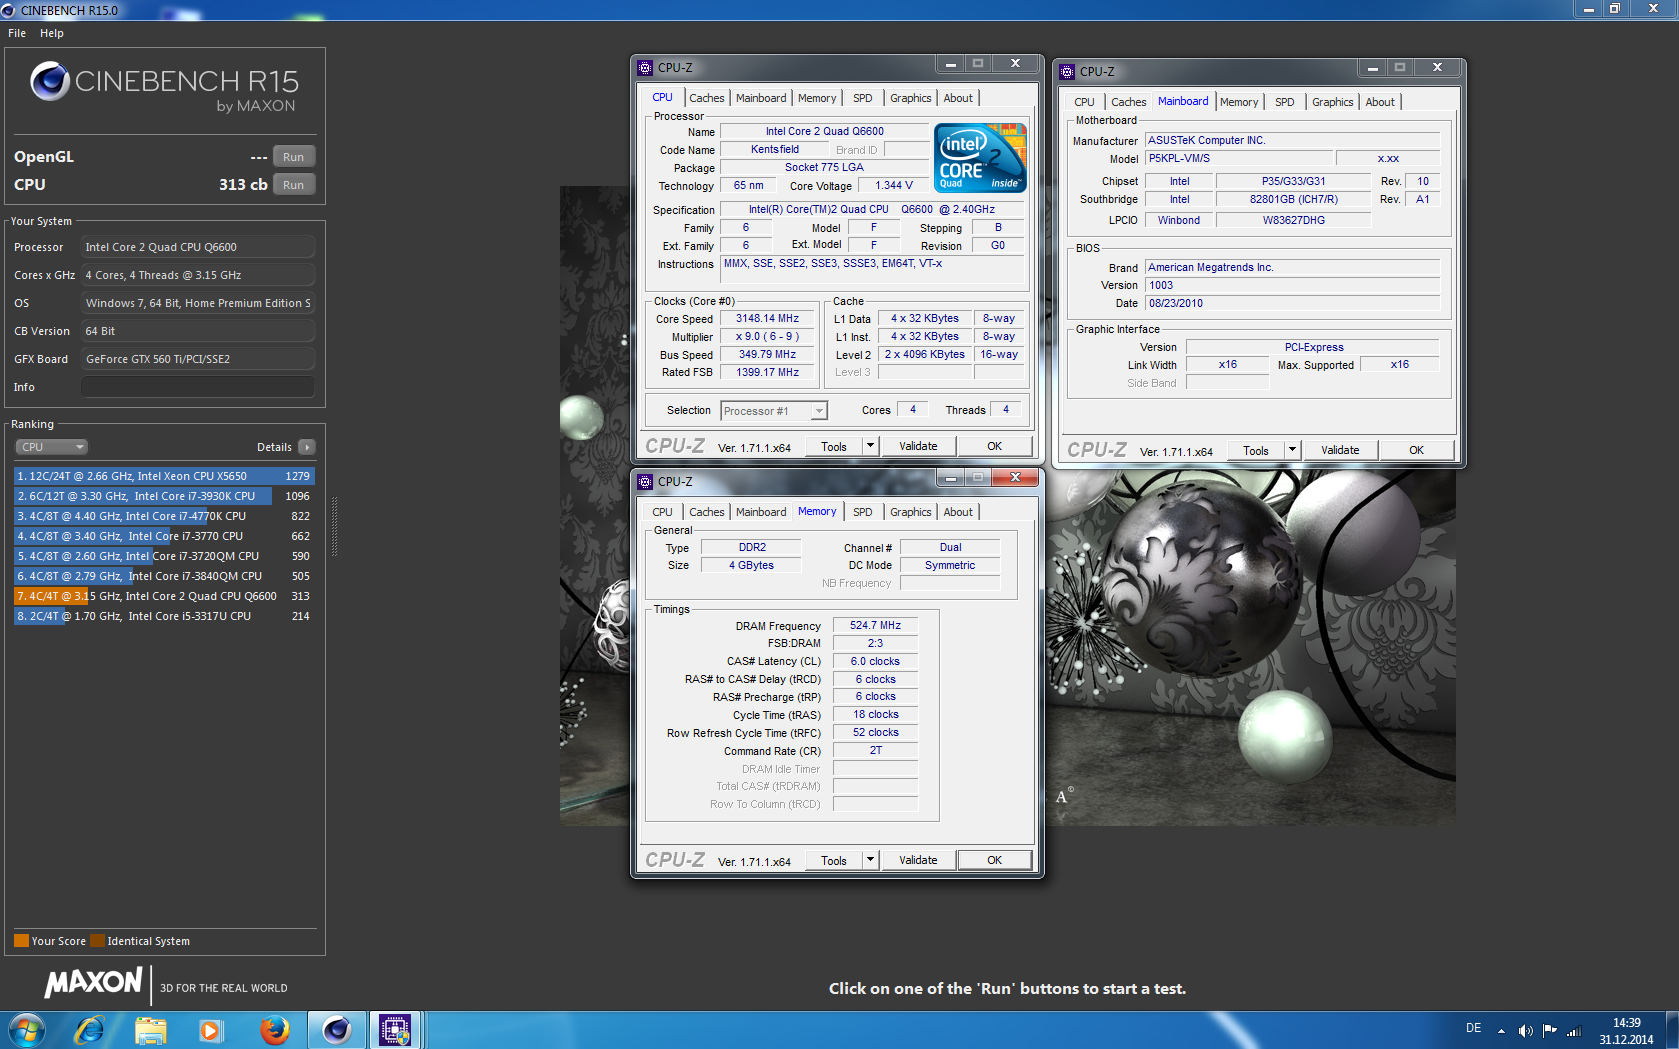Select ranking entry Core i5-3317U CPU
The image size is (1679, 1049).
pyautogui.click(x=165, y=616)
